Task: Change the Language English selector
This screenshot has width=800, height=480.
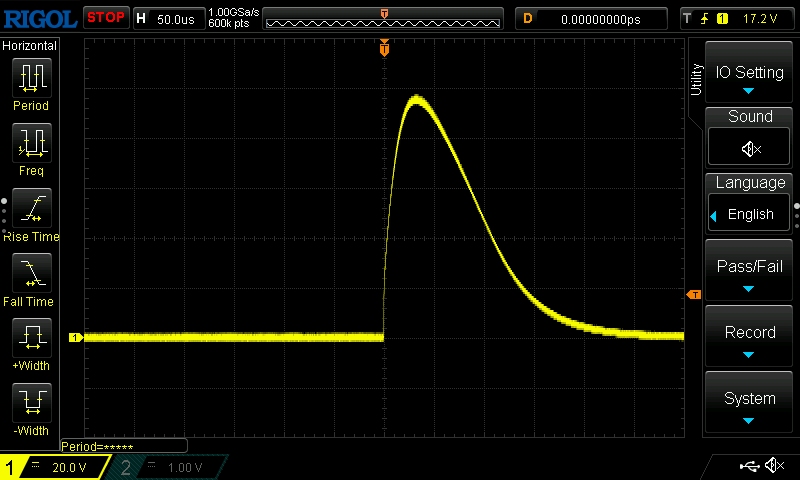Action: point(750,213)
